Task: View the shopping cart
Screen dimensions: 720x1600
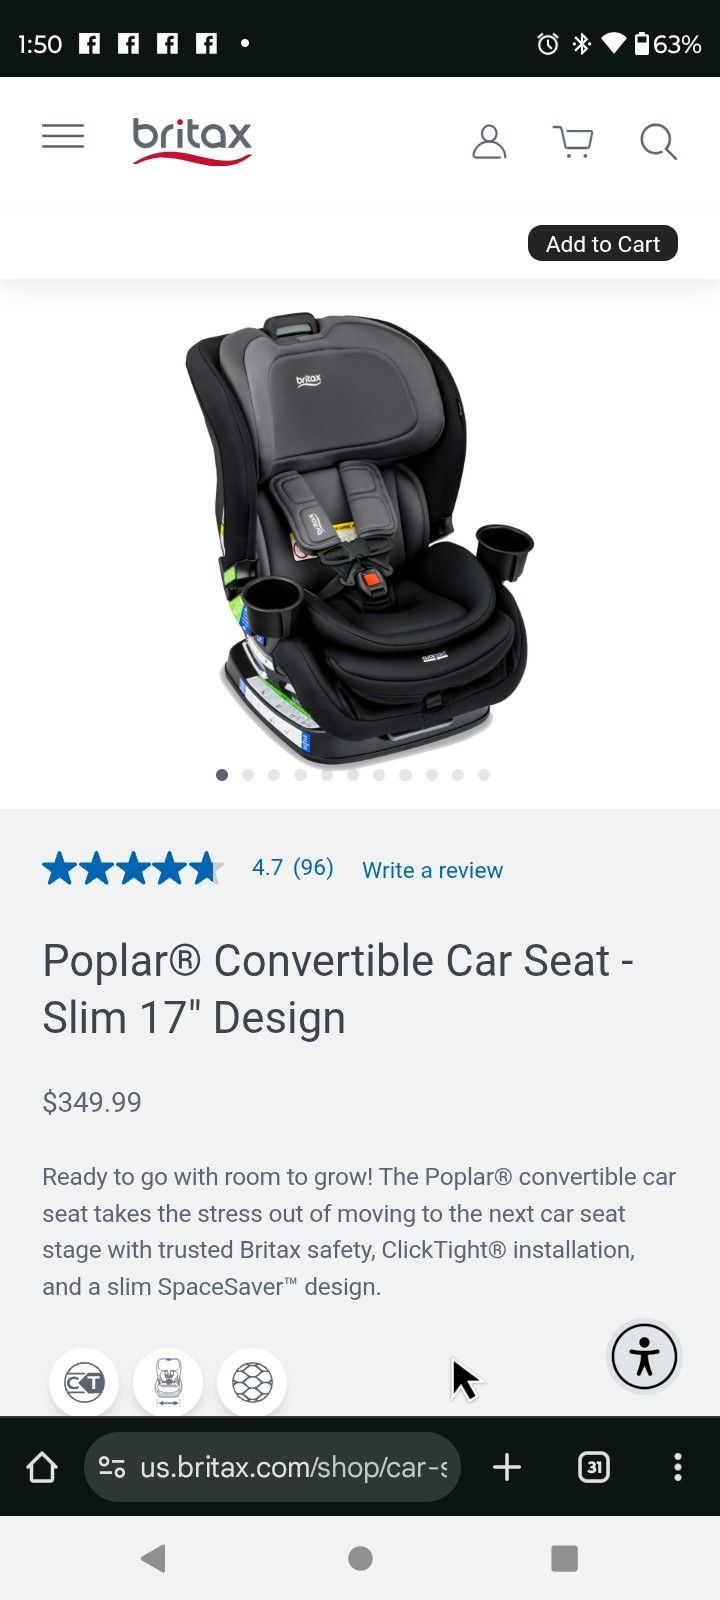Action: tap(573, 142)
